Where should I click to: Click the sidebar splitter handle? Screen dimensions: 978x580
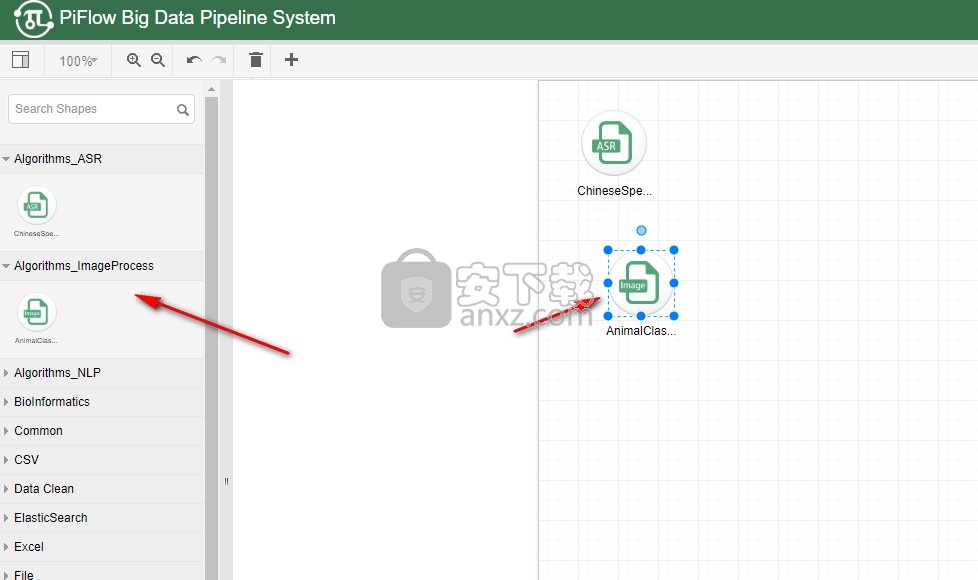(x=226, y=481)
